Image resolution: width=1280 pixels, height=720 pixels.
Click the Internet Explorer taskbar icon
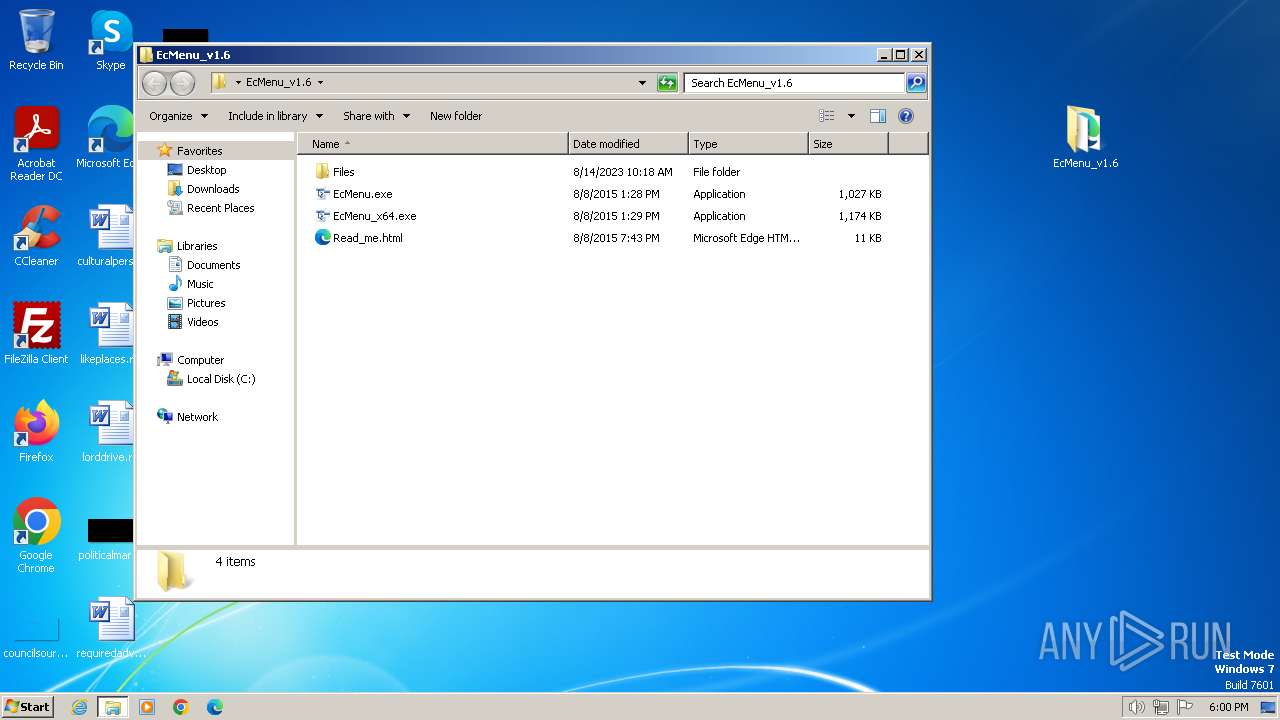80,707
